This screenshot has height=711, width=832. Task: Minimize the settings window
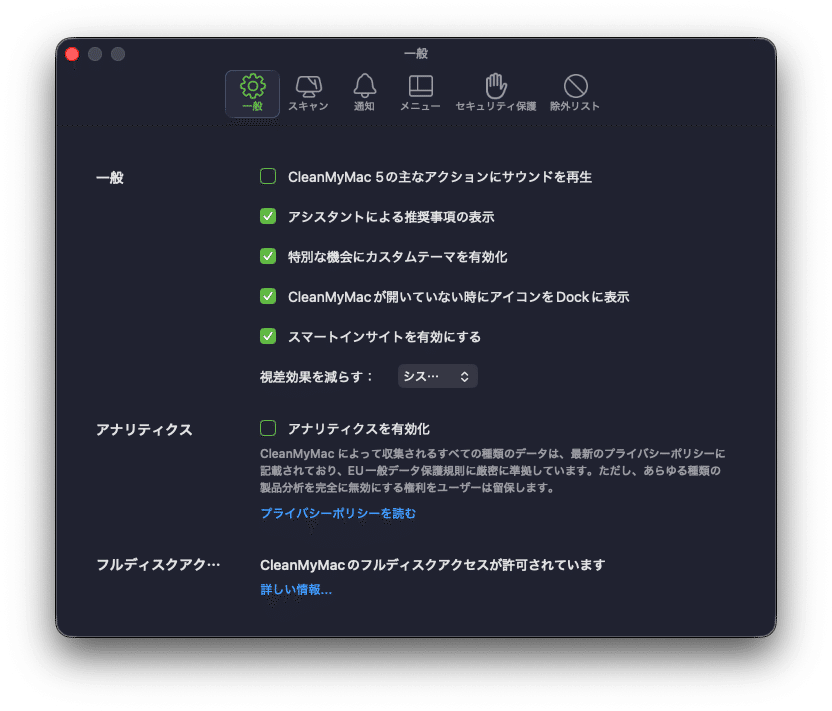(x=95, y=54)
